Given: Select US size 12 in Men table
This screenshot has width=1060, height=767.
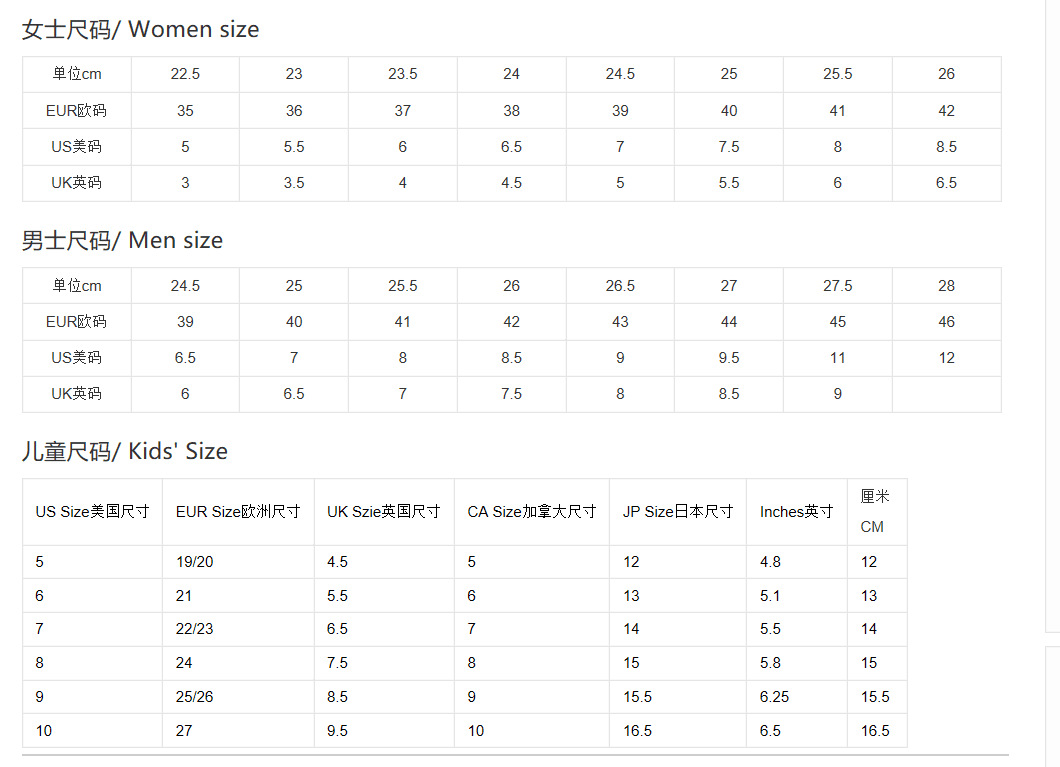Looking at the screenshot, I should (x=946, y=358).
